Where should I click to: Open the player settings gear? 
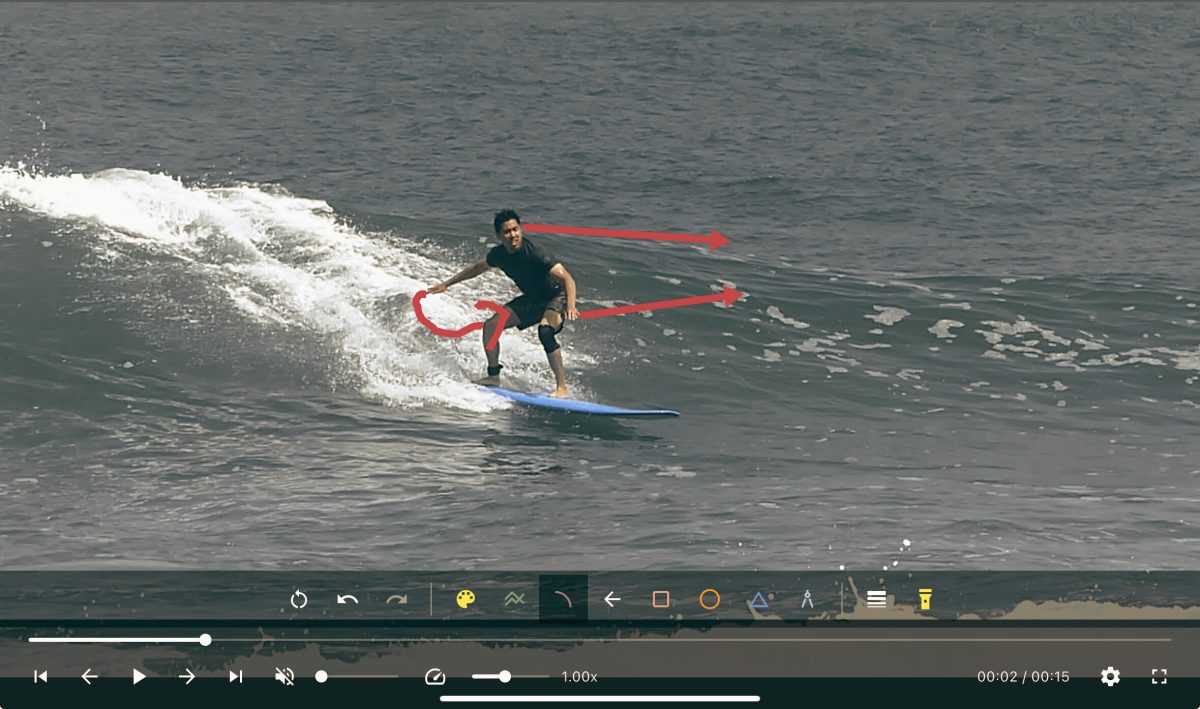tap(1110, 677)
